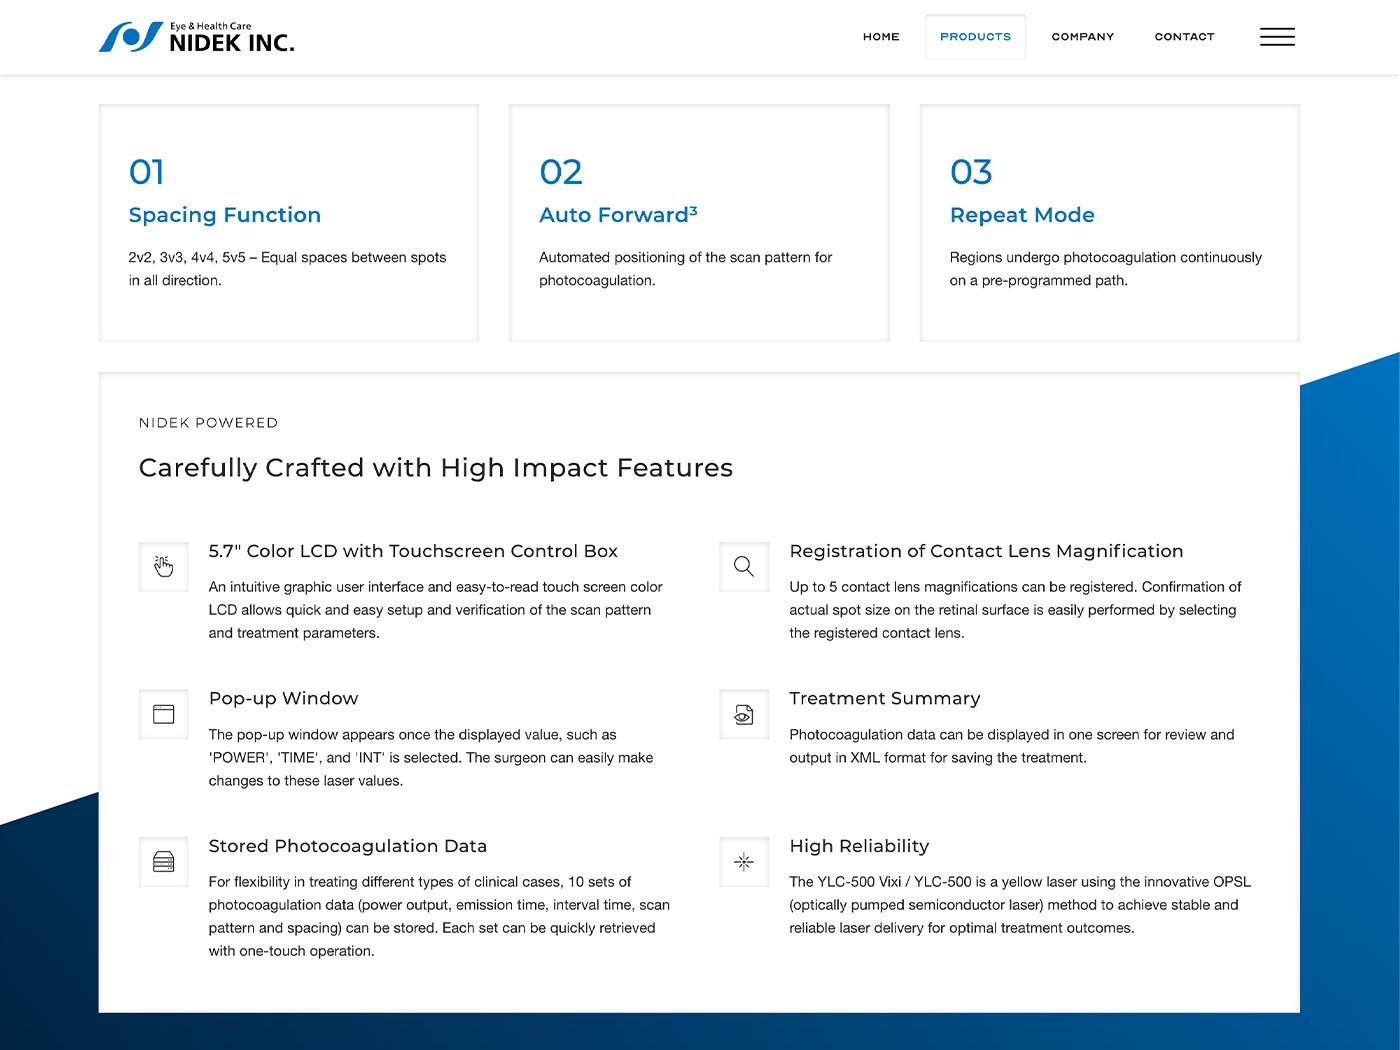Click the 03 feature card number

[971, 172]
